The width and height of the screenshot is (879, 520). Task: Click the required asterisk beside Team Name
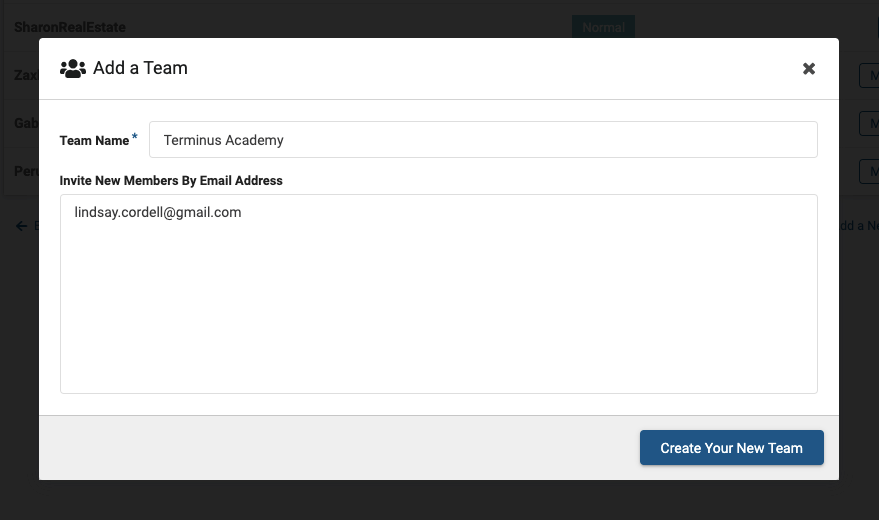pos(135,136)
